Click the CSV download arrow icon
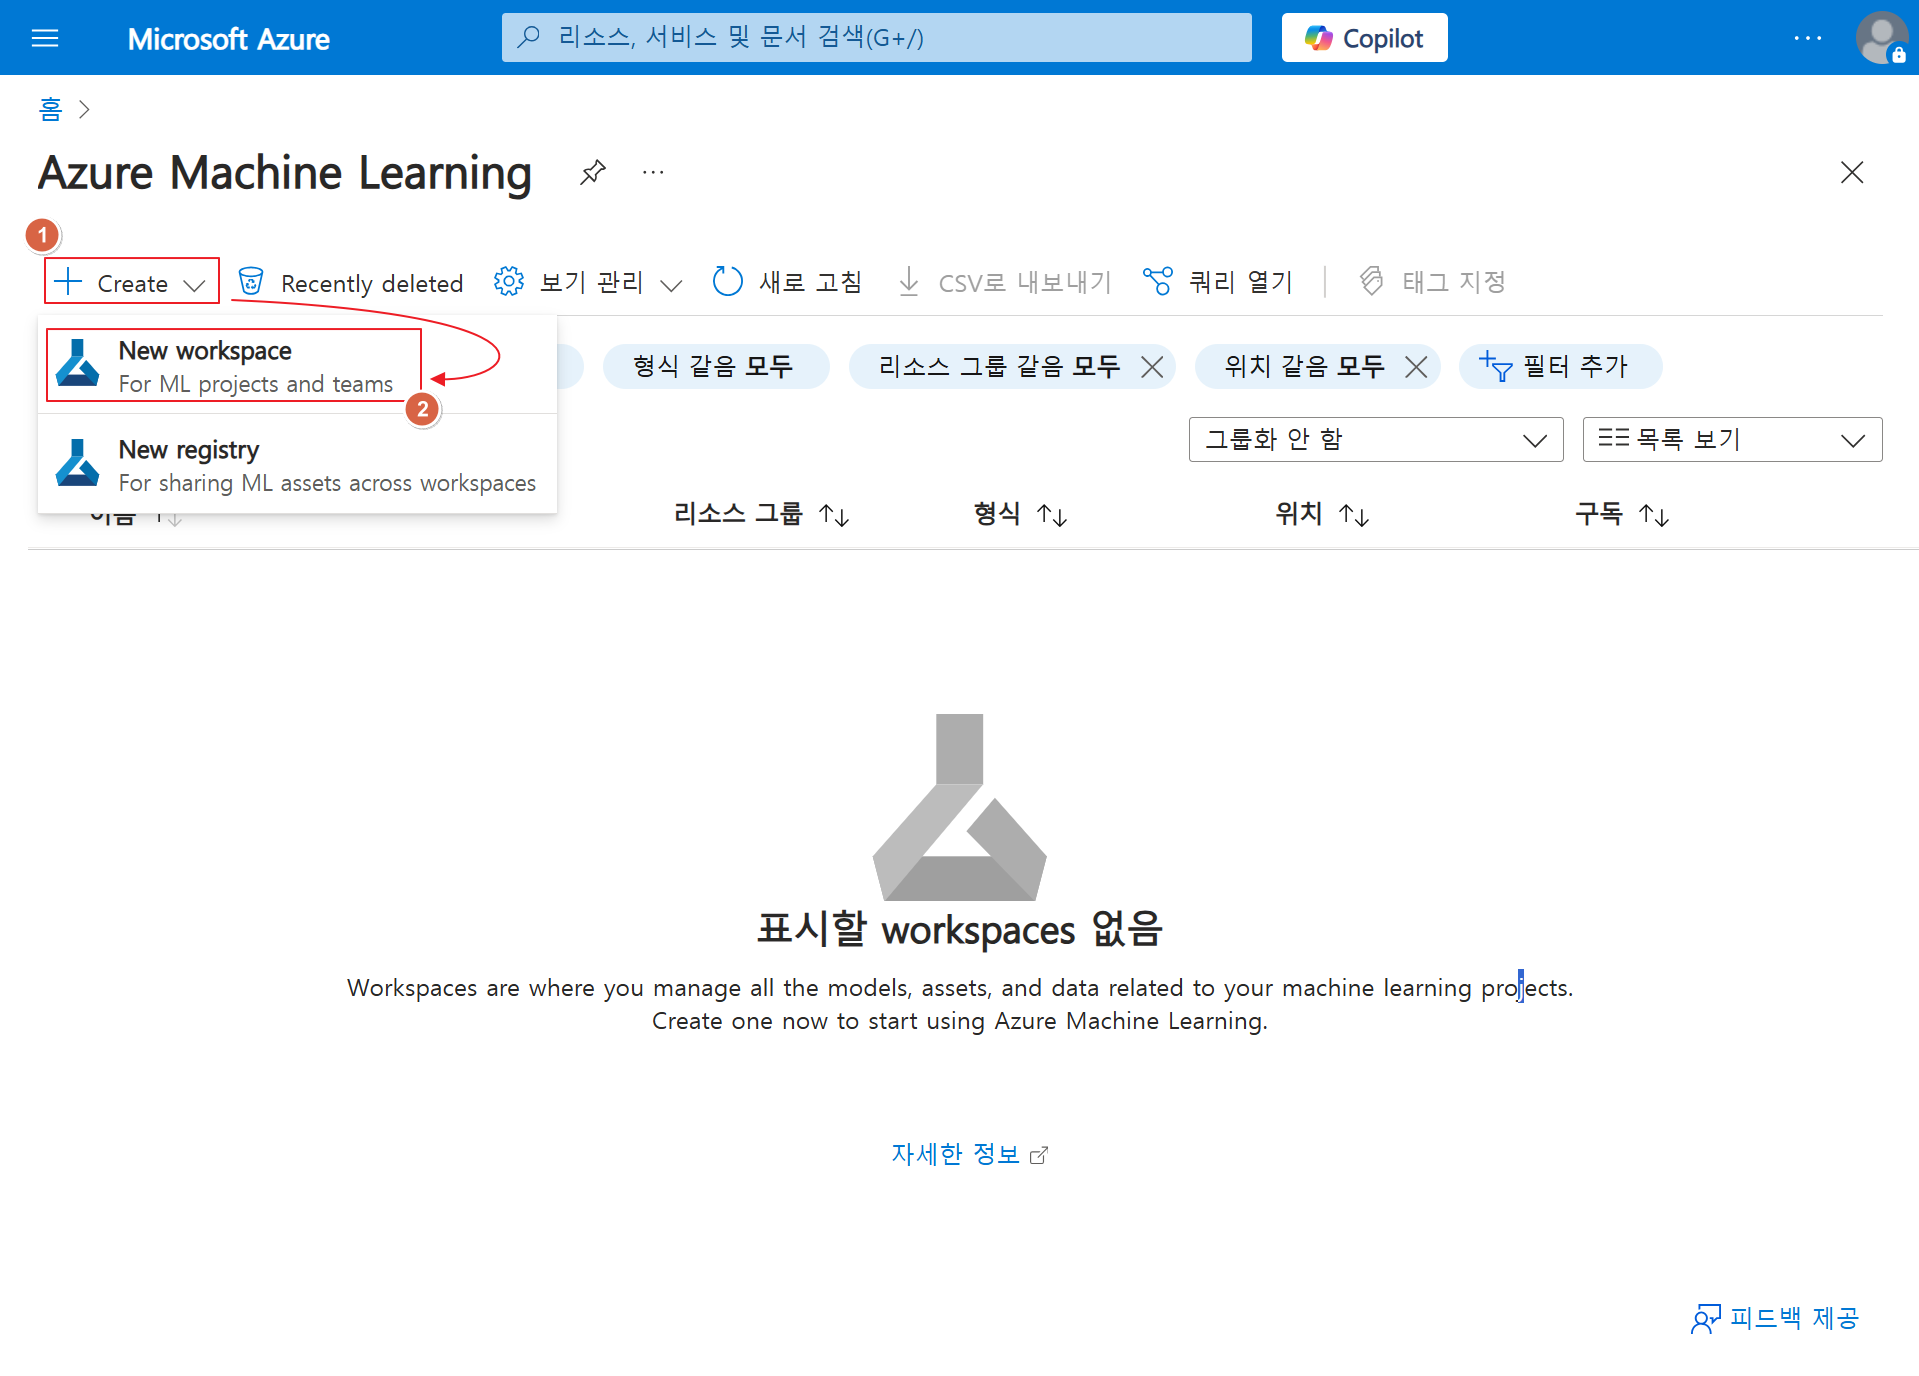Image resolution: width=1919 pixels, height=1376 pixels. (908, 282)
